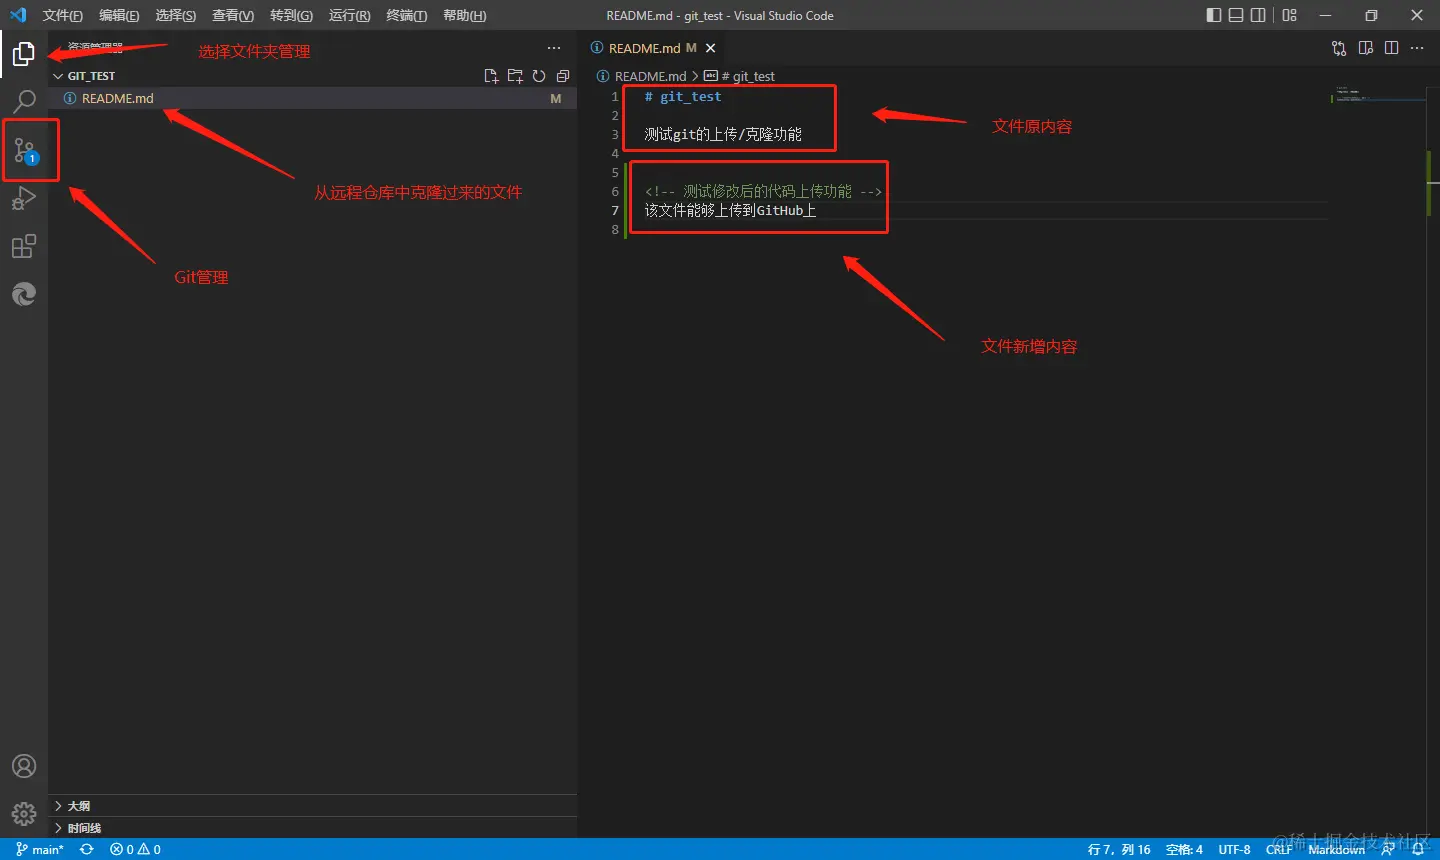Open the 帮助(H) menu

point(465,15)
